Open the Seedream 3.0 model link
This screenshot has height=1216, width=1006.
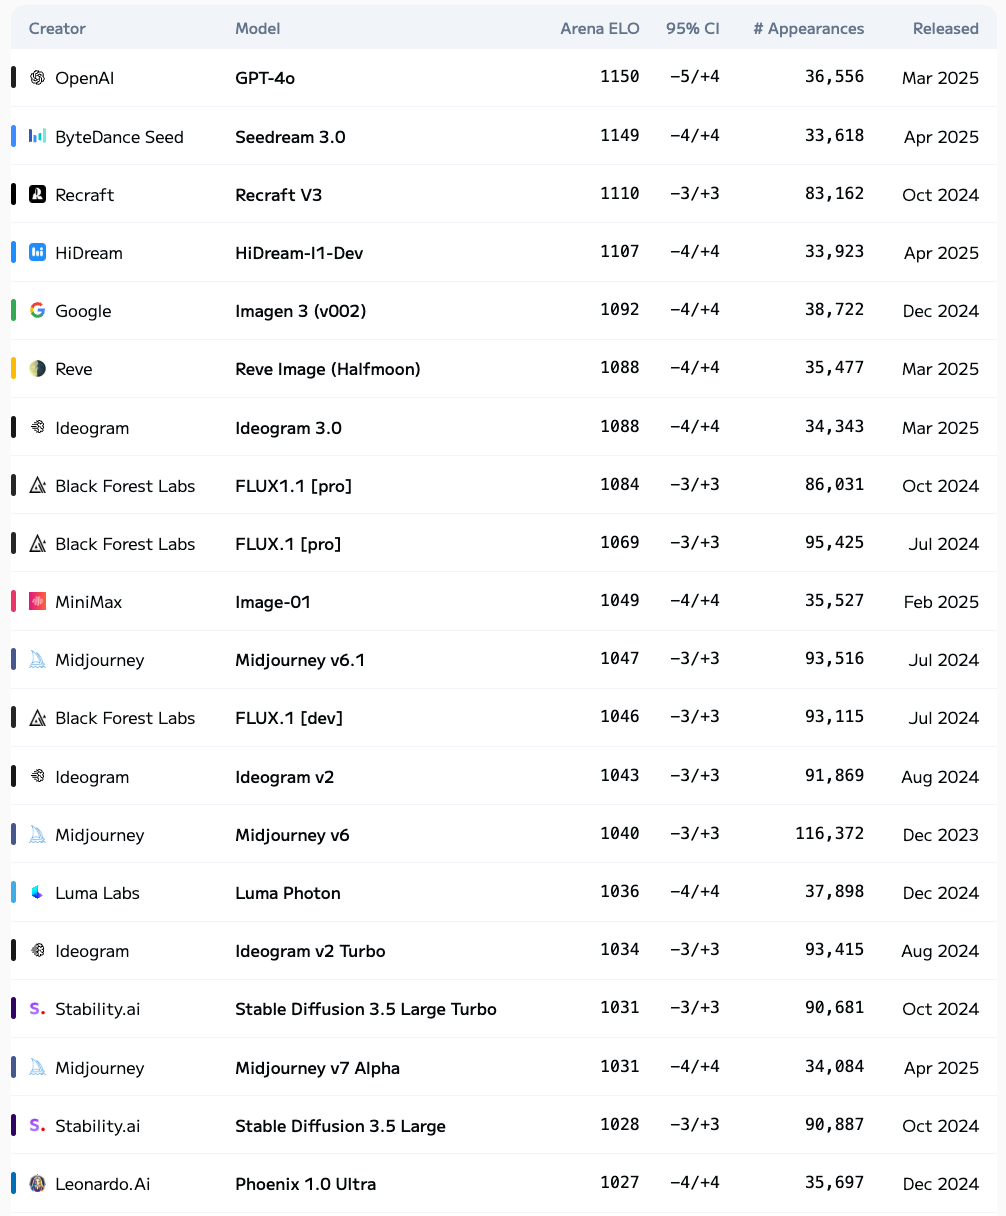(x=290, y=136)
